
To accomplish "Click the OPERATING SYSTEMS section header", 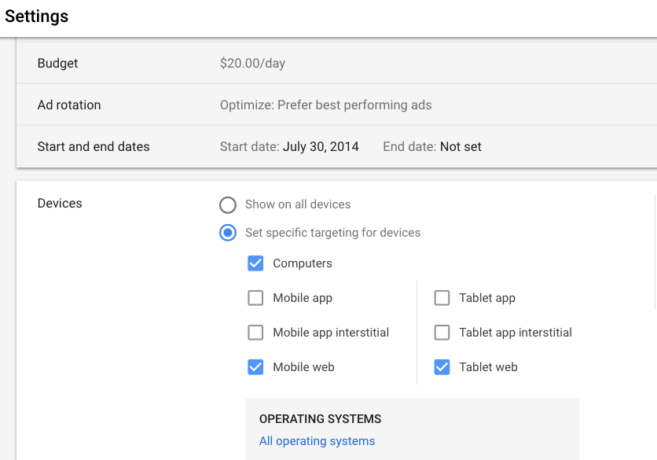I will (320, 419).
